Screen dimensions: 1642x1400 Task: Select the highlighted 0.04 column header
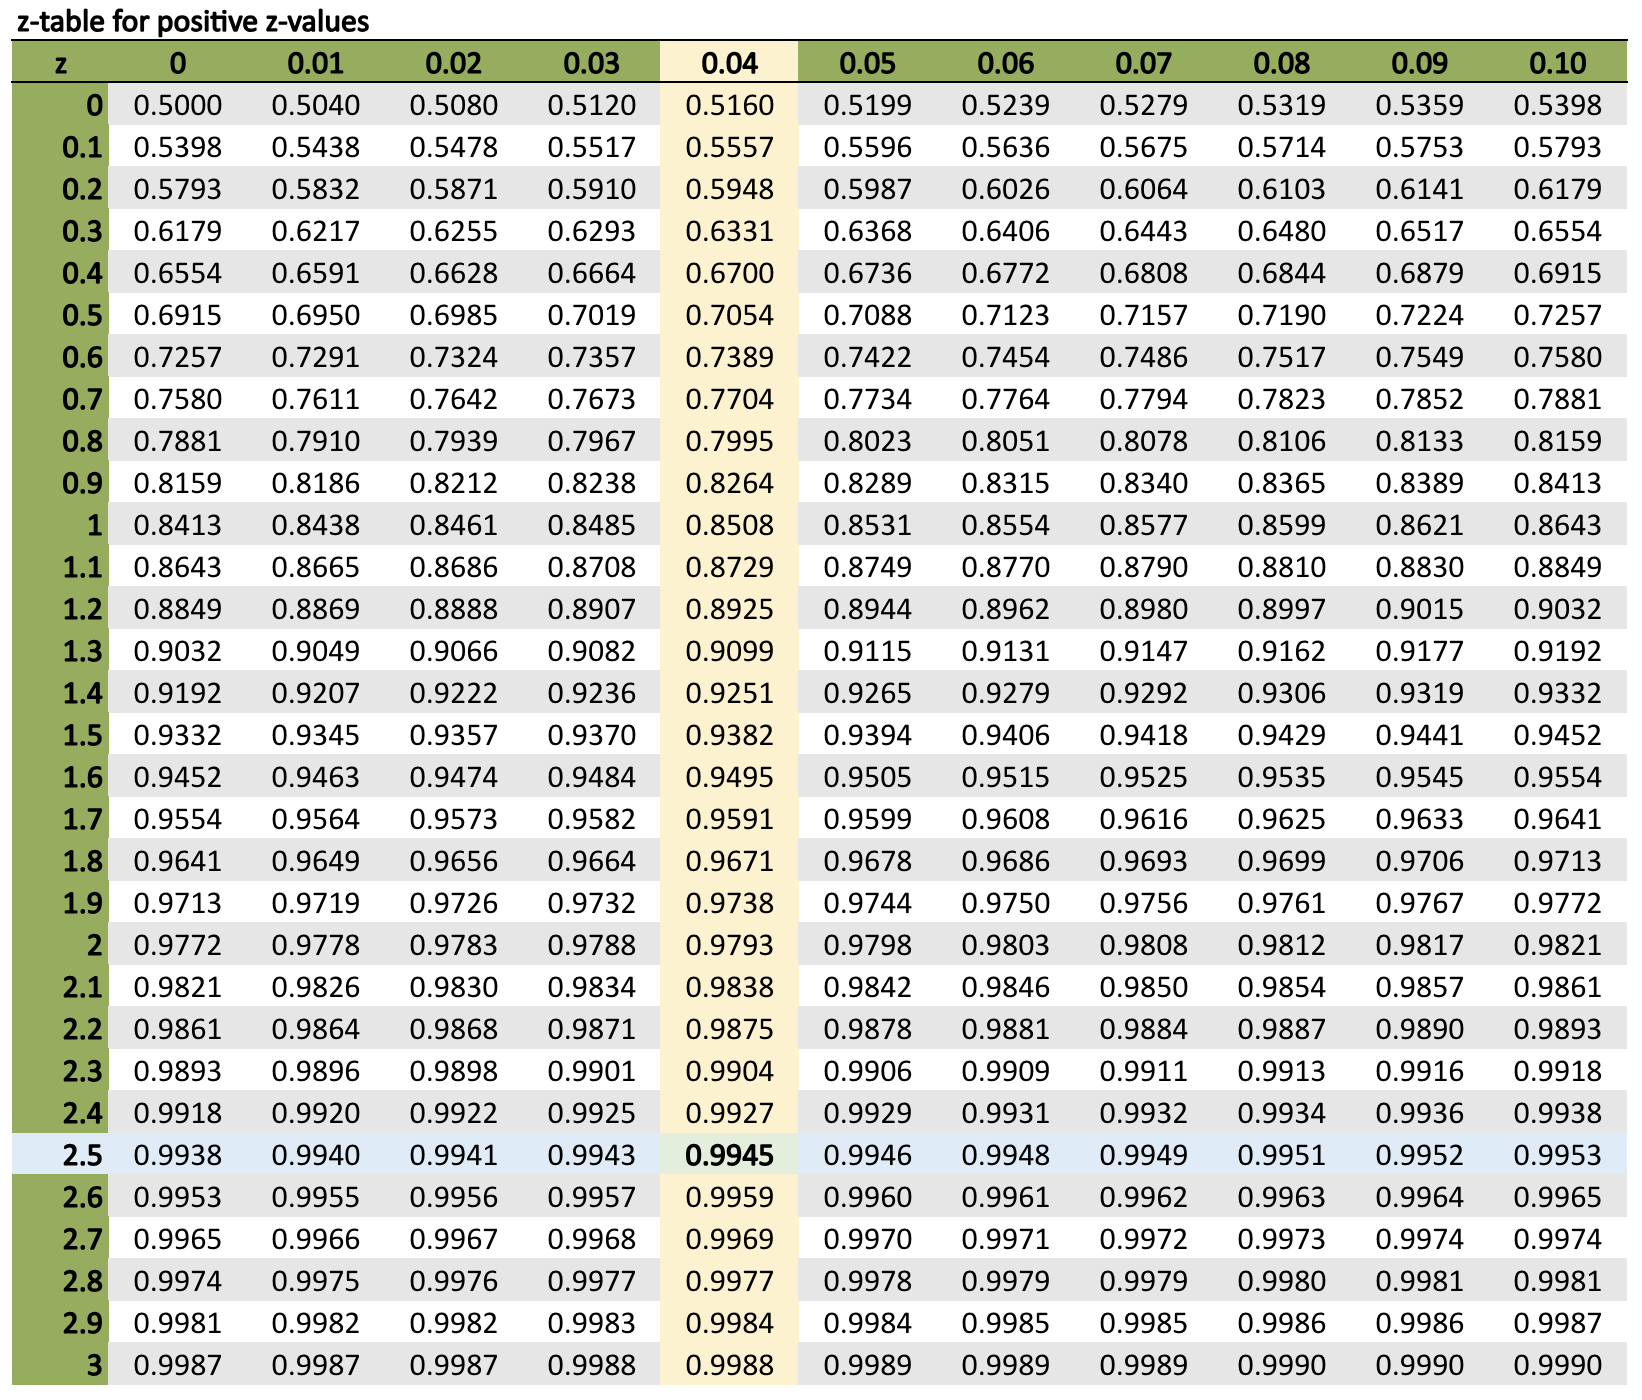click(729, 63)
